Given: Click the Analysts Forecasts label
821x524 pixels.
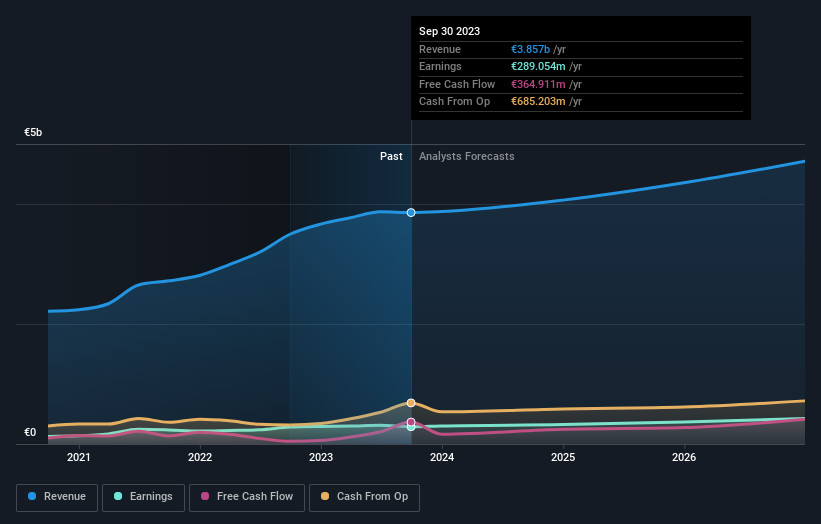Looking at the screenshot, I should click(x=467, y=157).
